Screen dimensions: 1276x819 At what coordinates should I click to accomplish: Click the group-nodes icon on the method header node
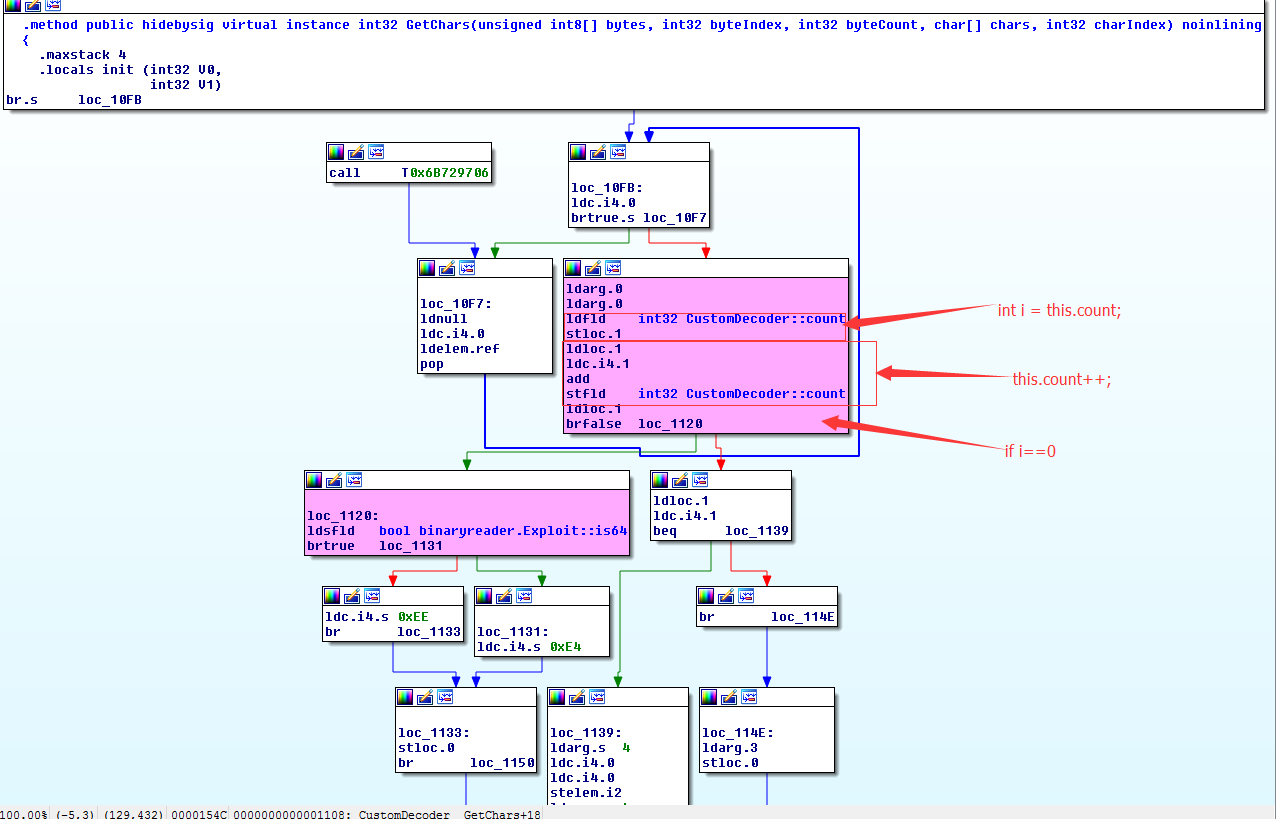point(51,6)
